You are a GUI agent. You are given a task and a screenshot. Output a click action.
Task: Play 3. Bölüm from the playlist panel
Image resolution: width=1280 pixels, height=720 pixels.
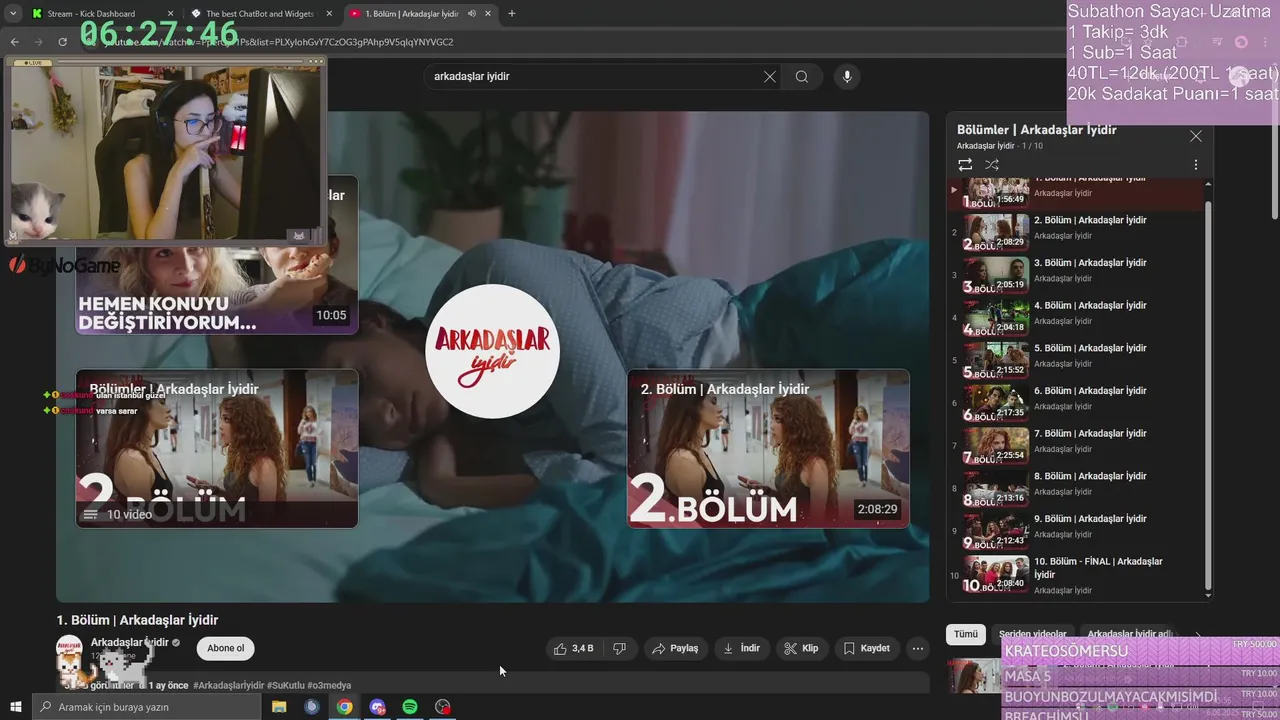click(1077, 275)
